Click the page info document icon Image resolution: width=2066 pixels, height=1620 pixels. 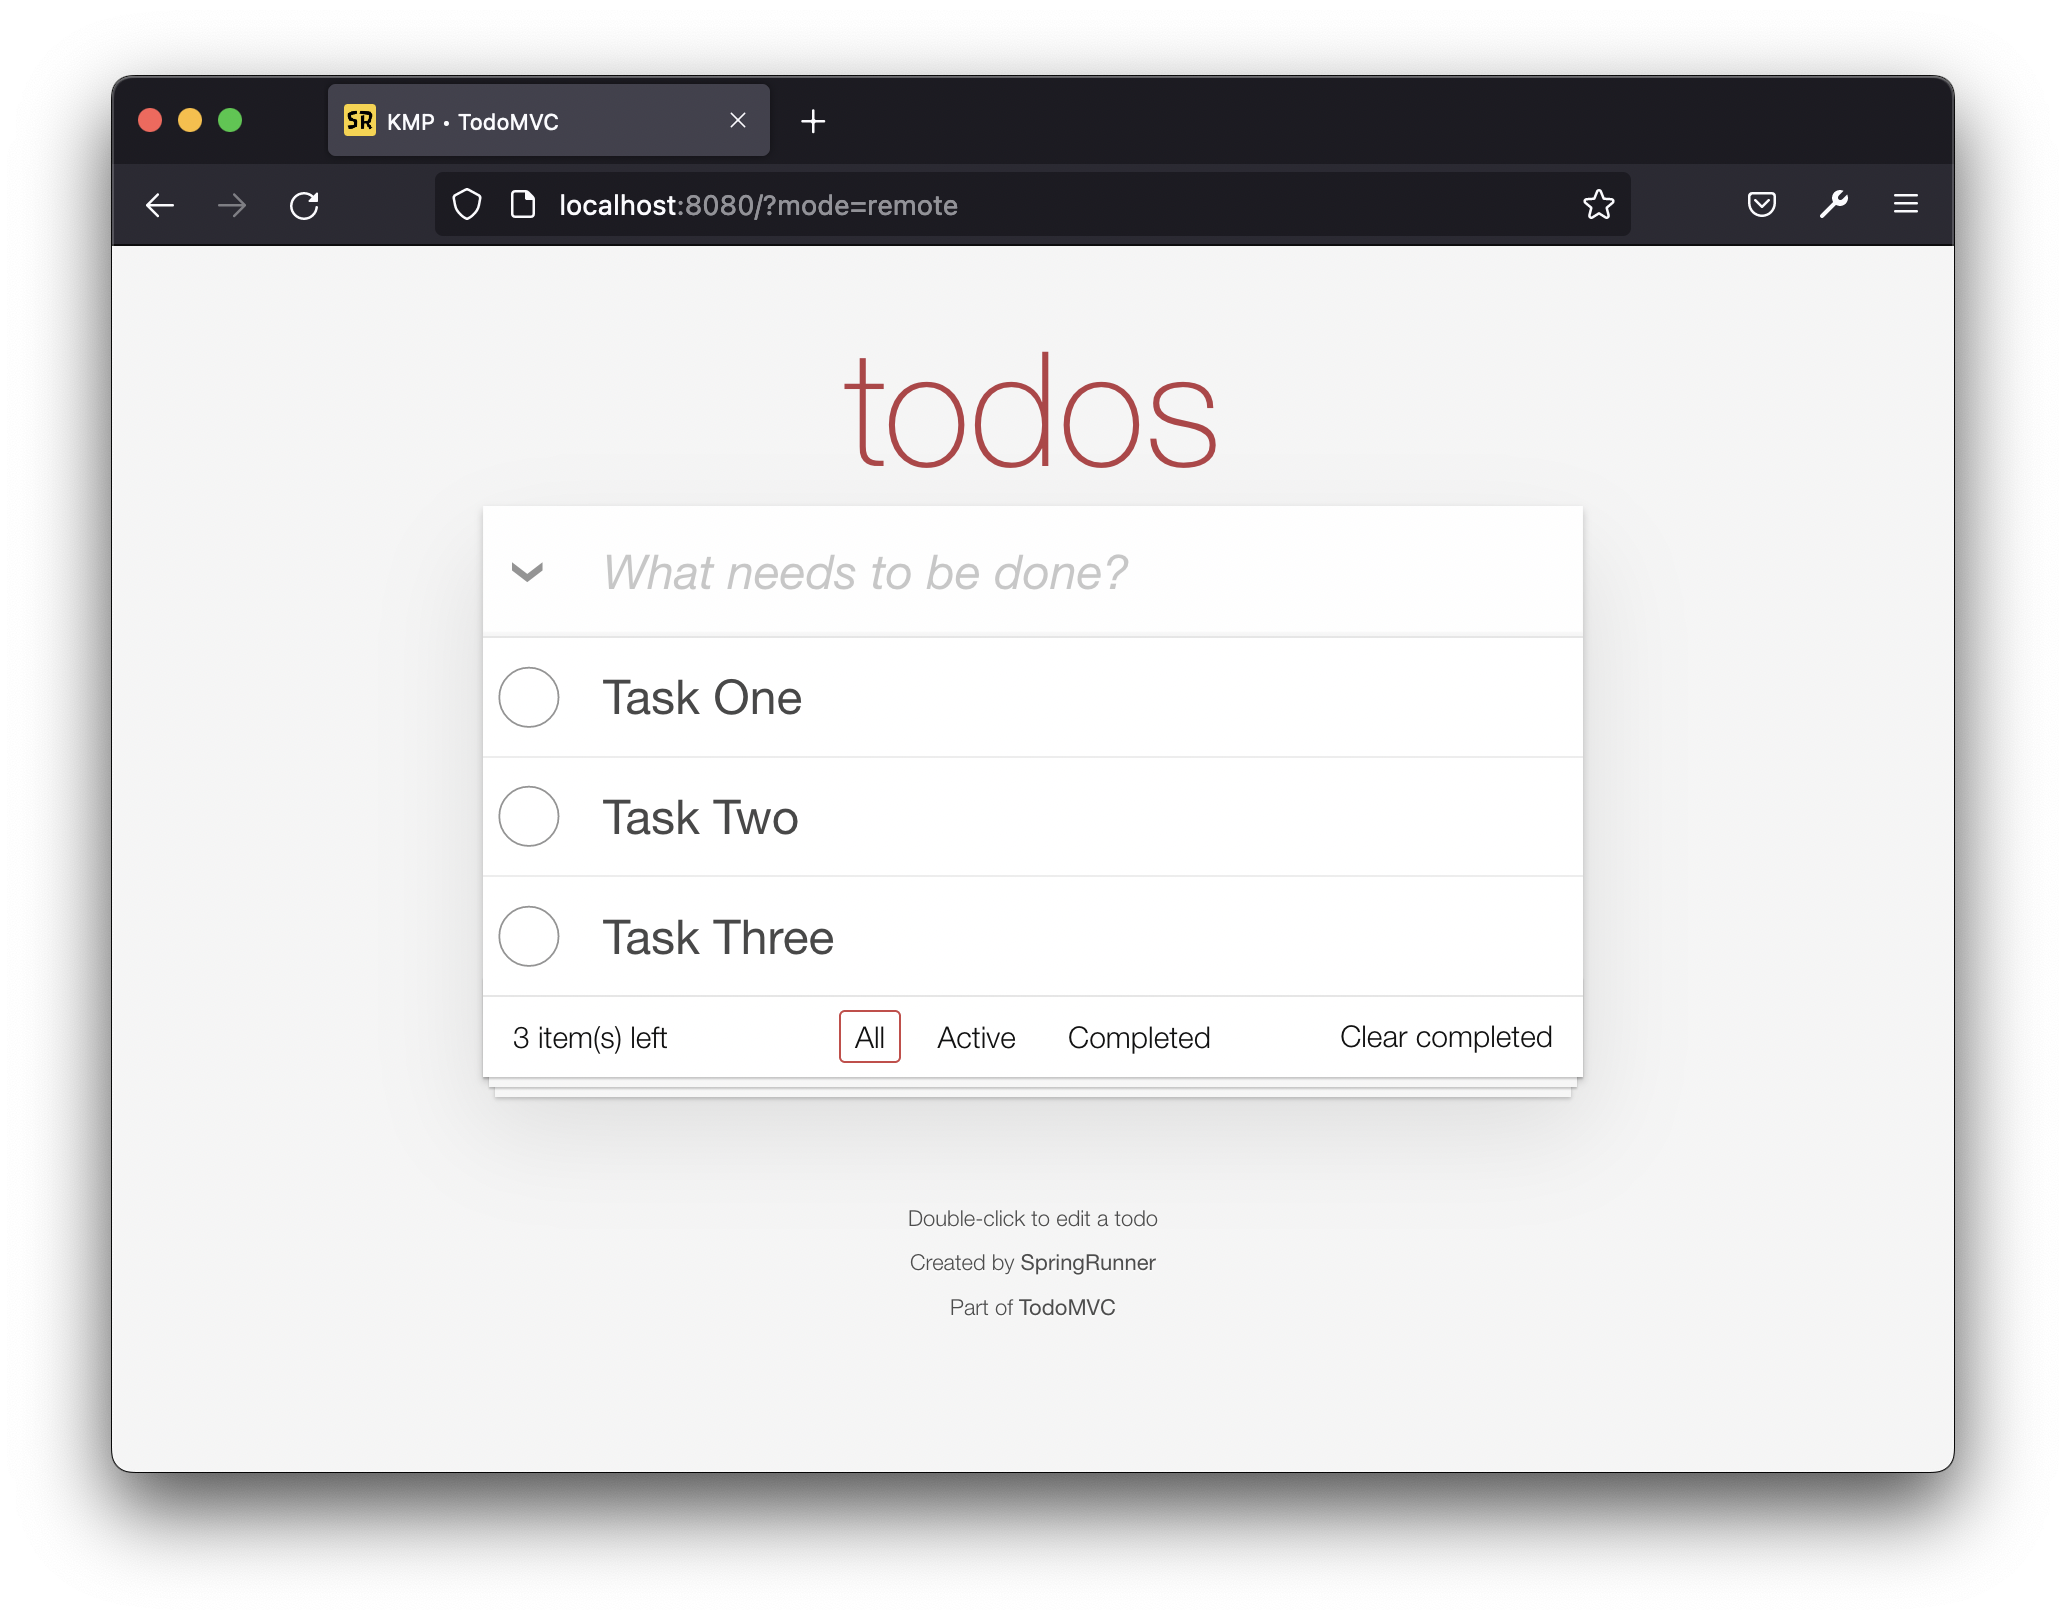[522, 205]
